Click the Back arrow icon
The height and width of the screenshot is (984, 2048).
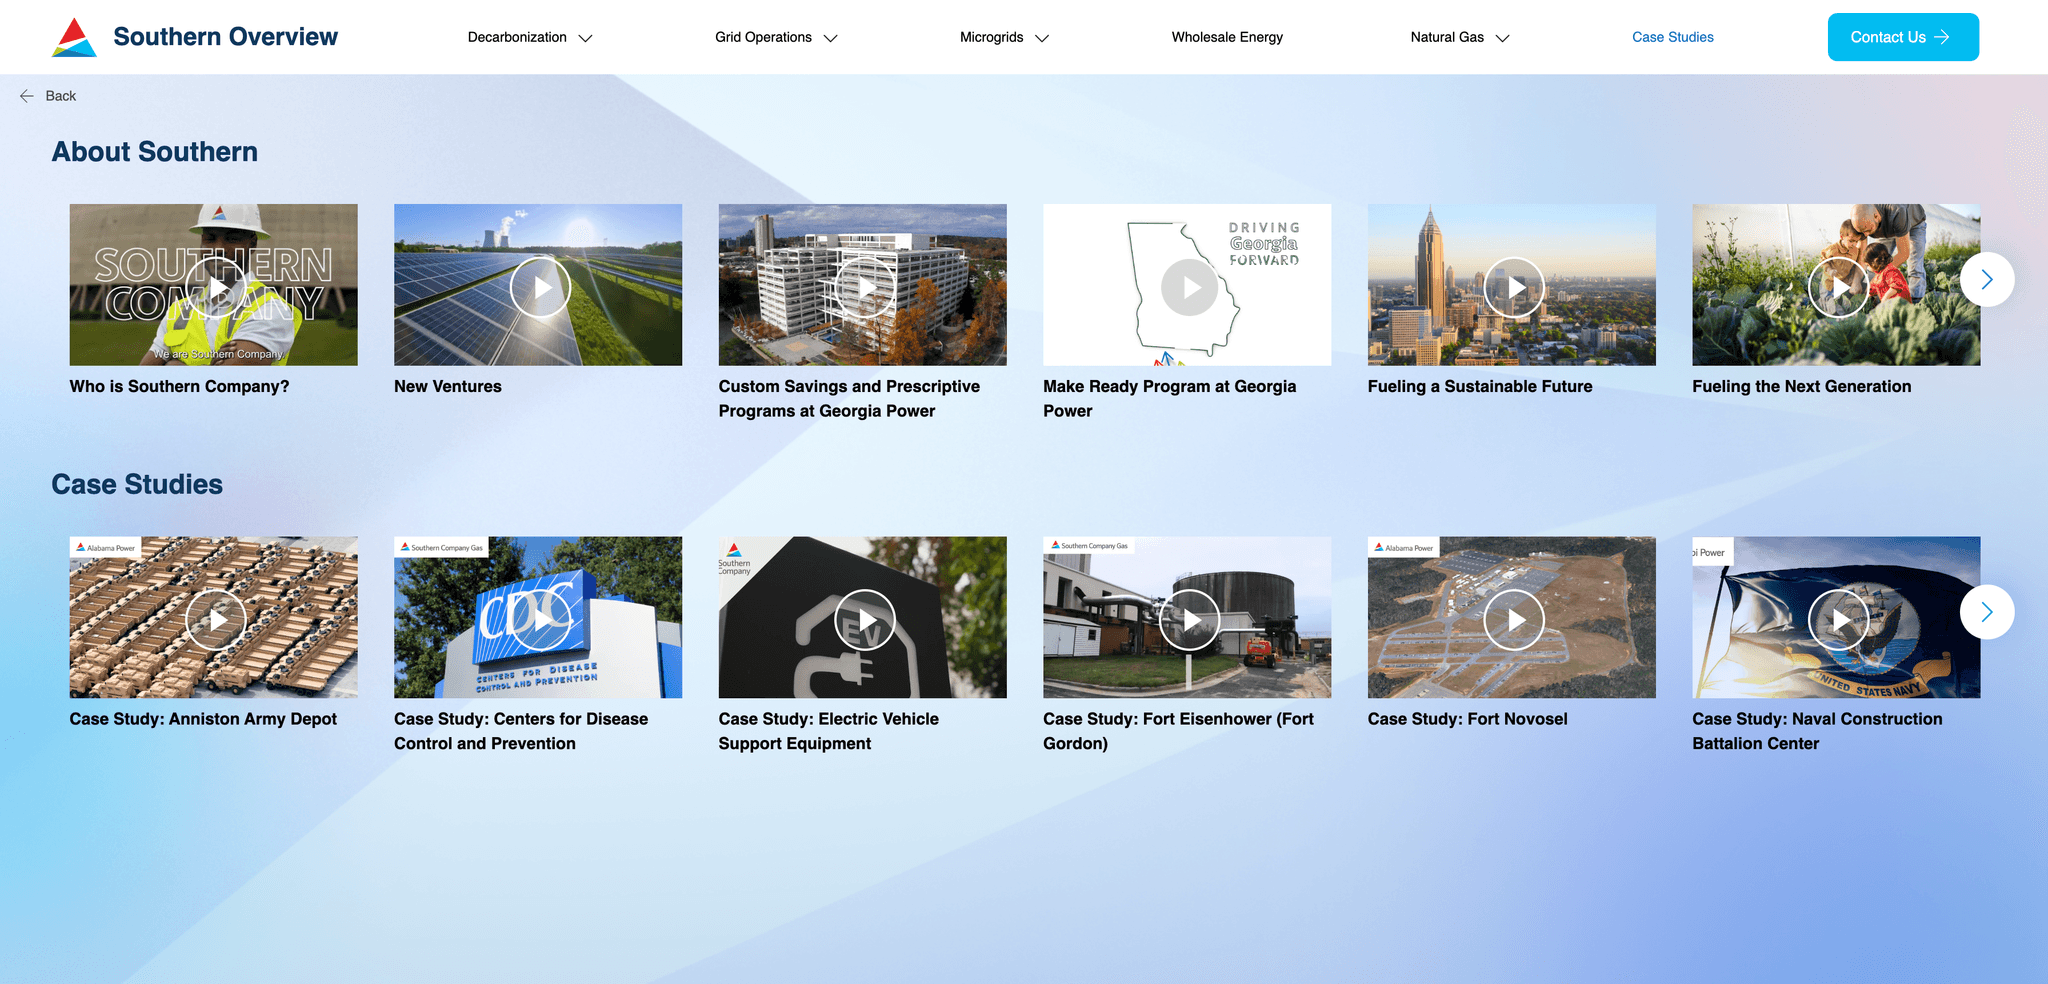tap(27, 96)
